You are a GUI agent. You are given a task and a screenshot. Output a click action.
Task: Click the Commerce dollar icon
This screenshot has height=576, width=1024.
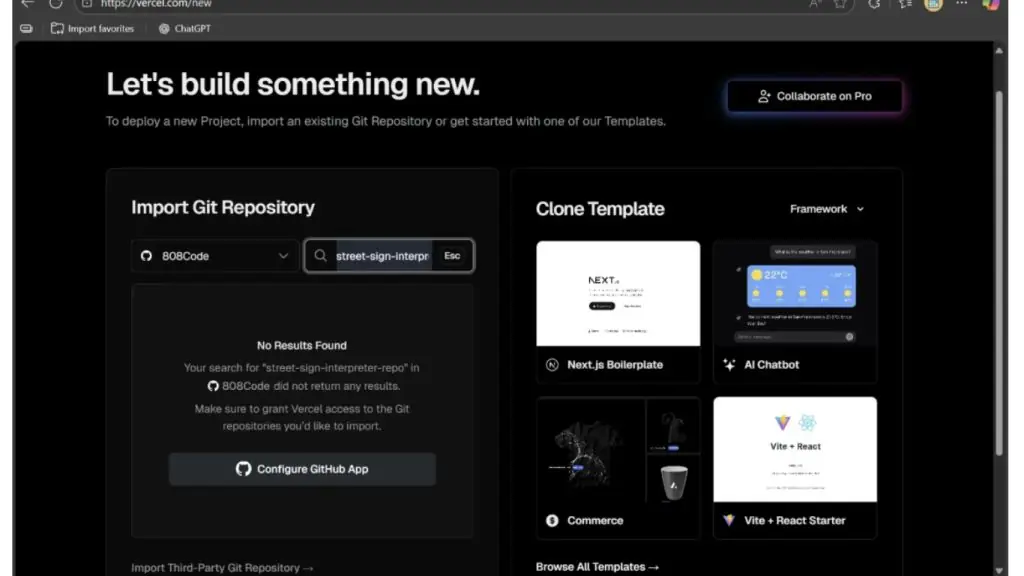point(552,520)
